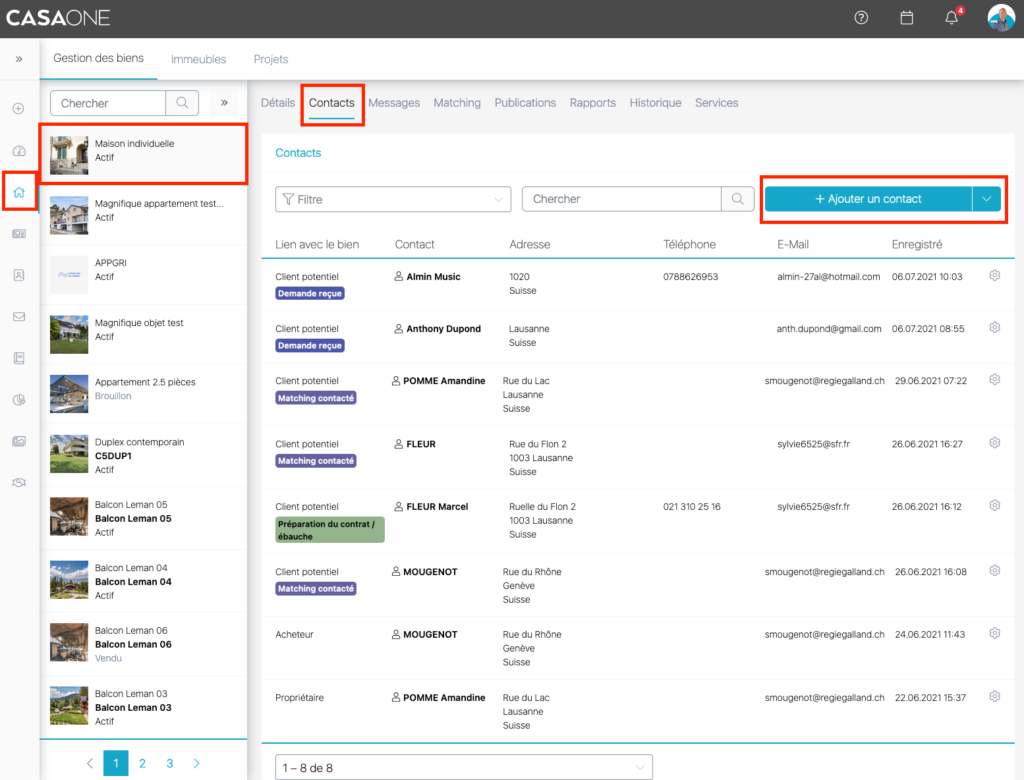Switch to the Matching tab

pos(457,103)
